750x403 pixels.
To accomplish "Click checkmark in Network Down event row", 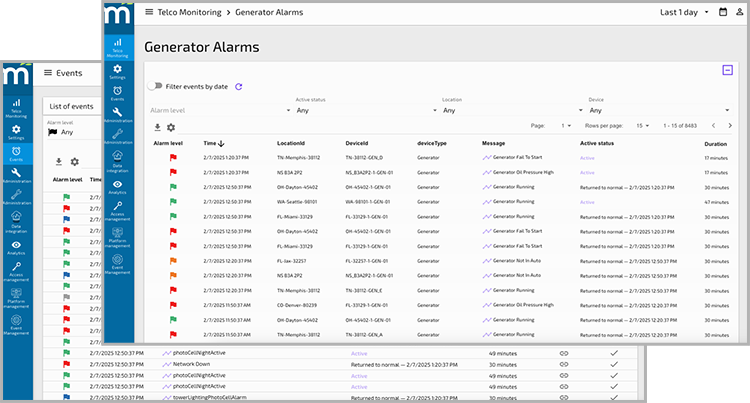I will coord(614,364).
